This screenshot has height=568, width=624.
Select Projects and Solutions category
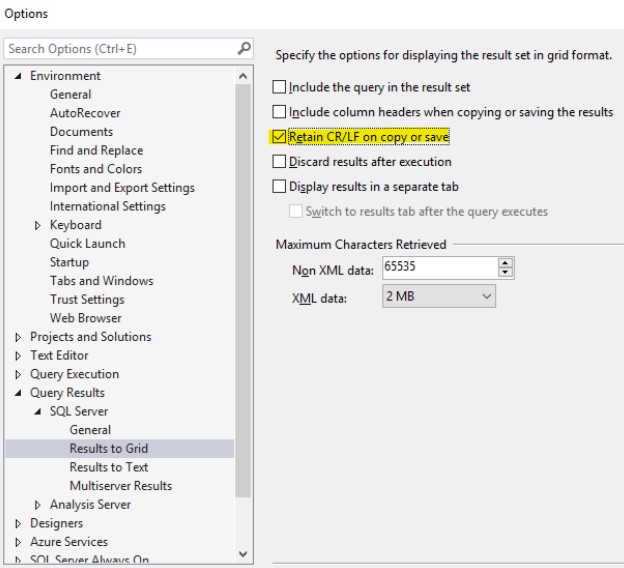click(x=91, y=337)
